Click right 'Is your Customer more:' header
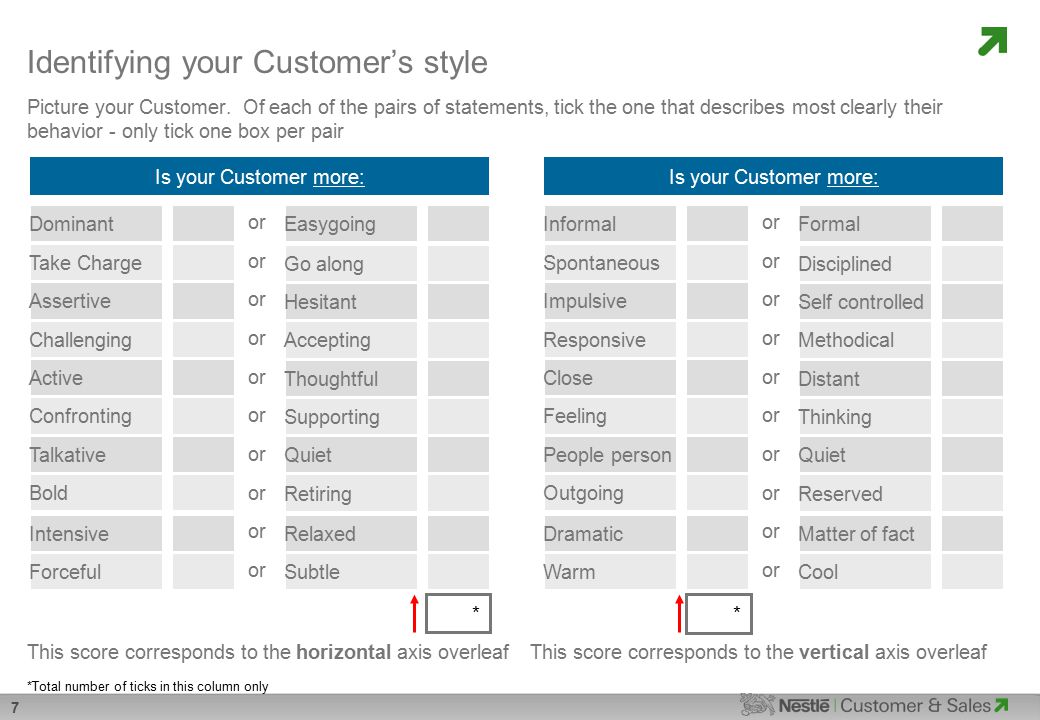 coord(773,176)
